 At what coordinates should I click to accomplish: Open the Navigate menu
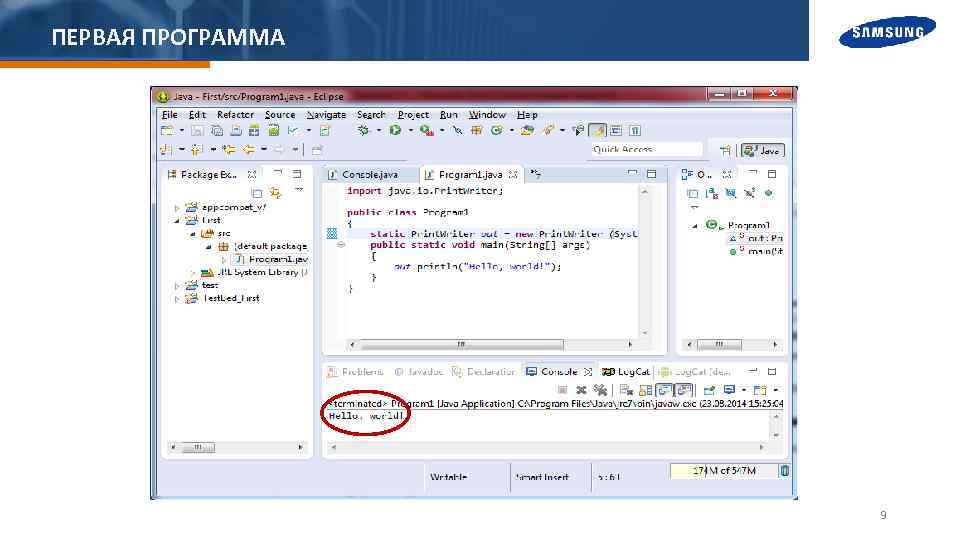(x=326, y=114)
